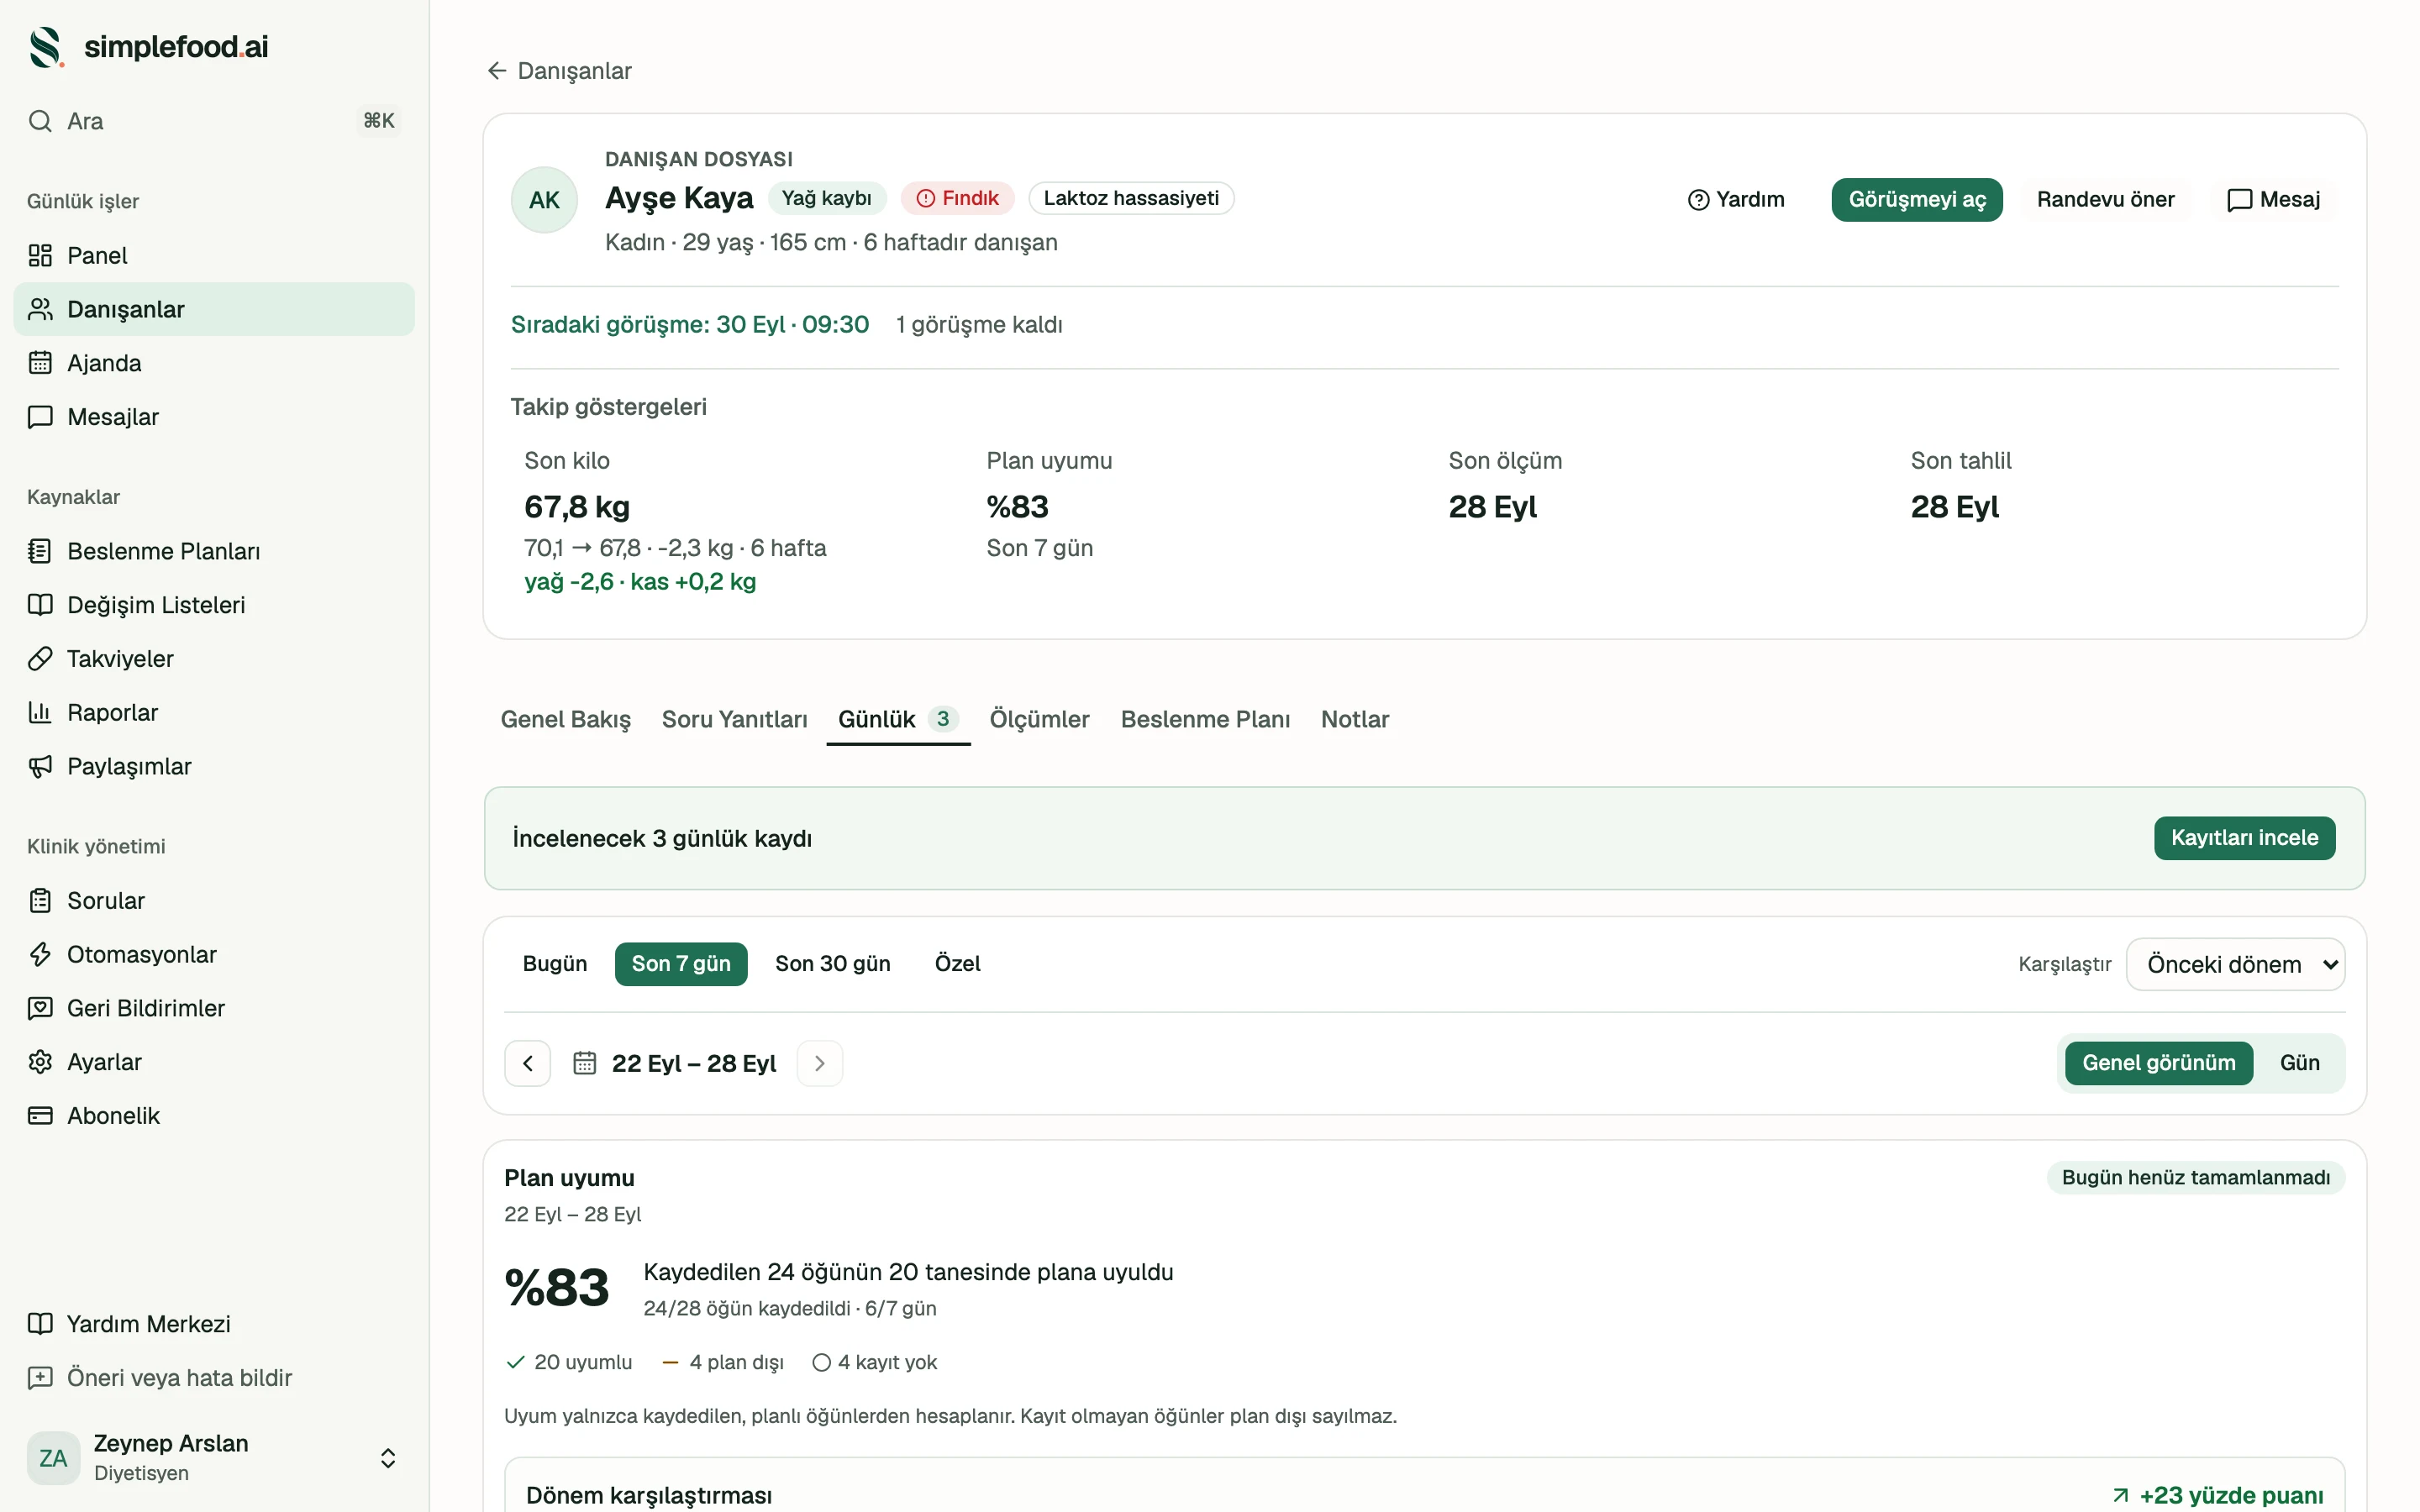Click the Ayarlar gear icon
The image size is (2420, 1512).
point(40,1062)
